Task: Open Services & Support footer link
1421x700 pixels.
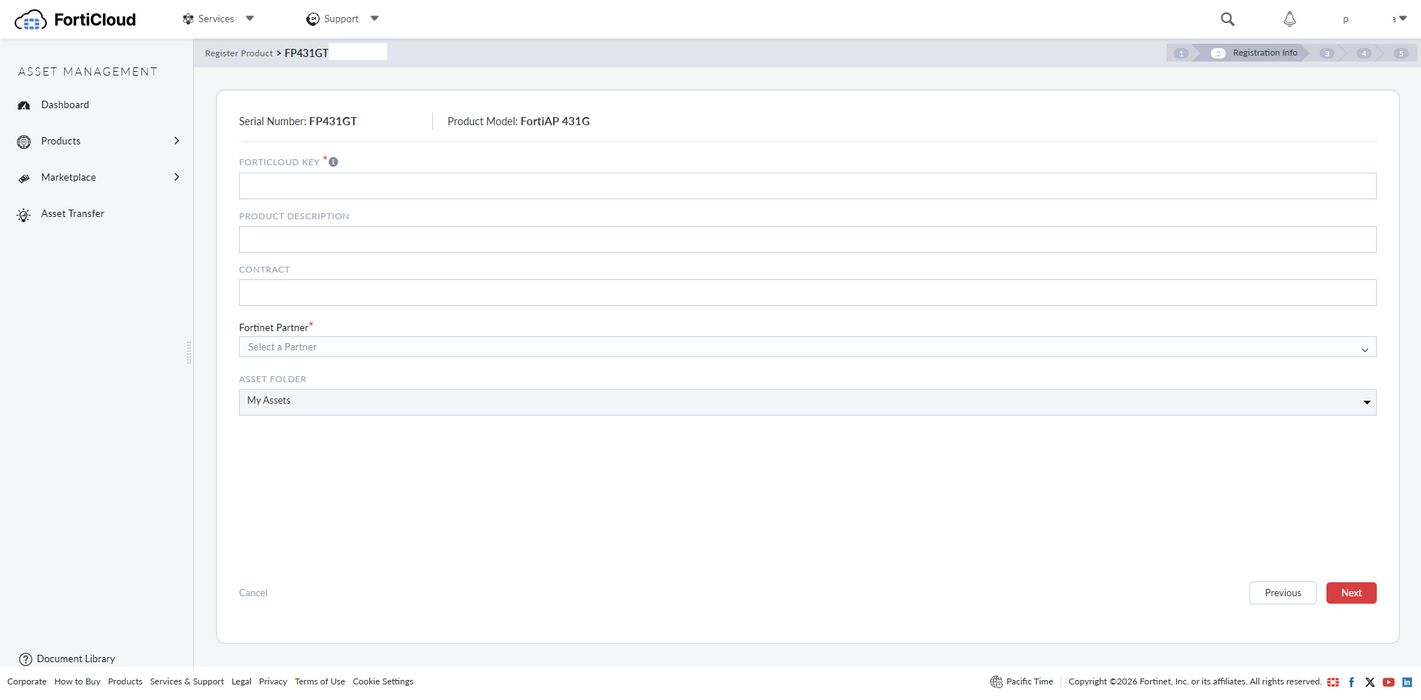Action: [187, 682]
